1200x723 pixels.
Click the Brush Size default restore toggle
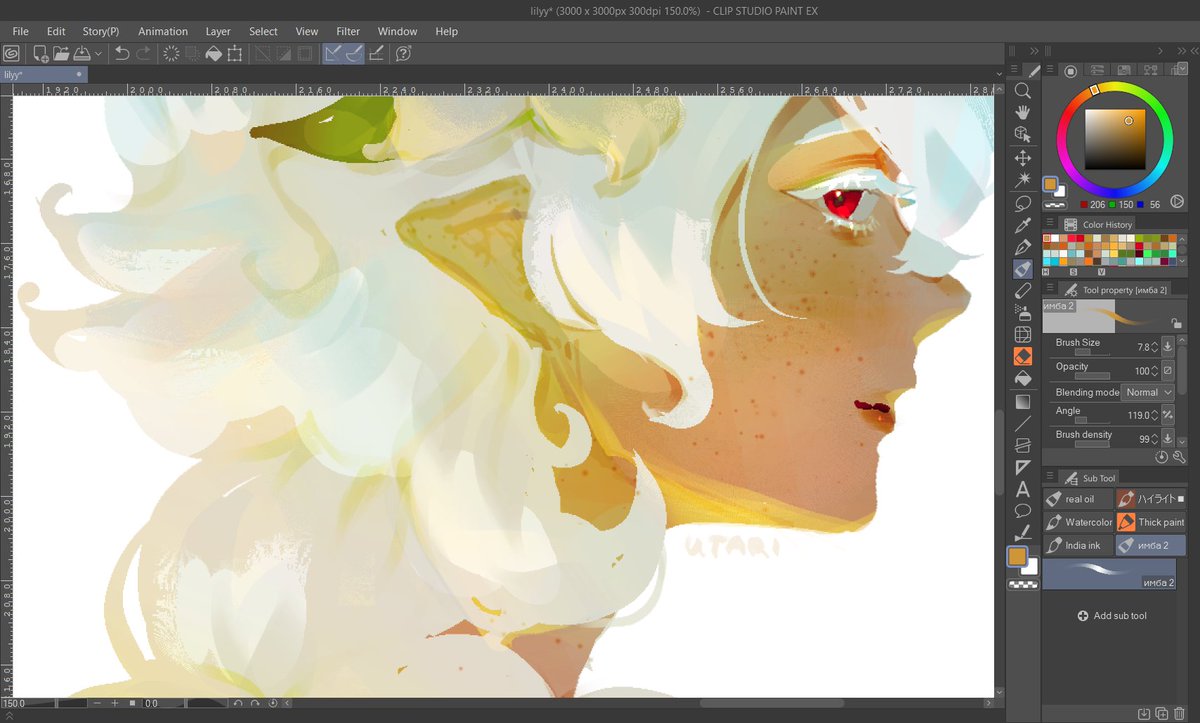[x=1168, y=346]
